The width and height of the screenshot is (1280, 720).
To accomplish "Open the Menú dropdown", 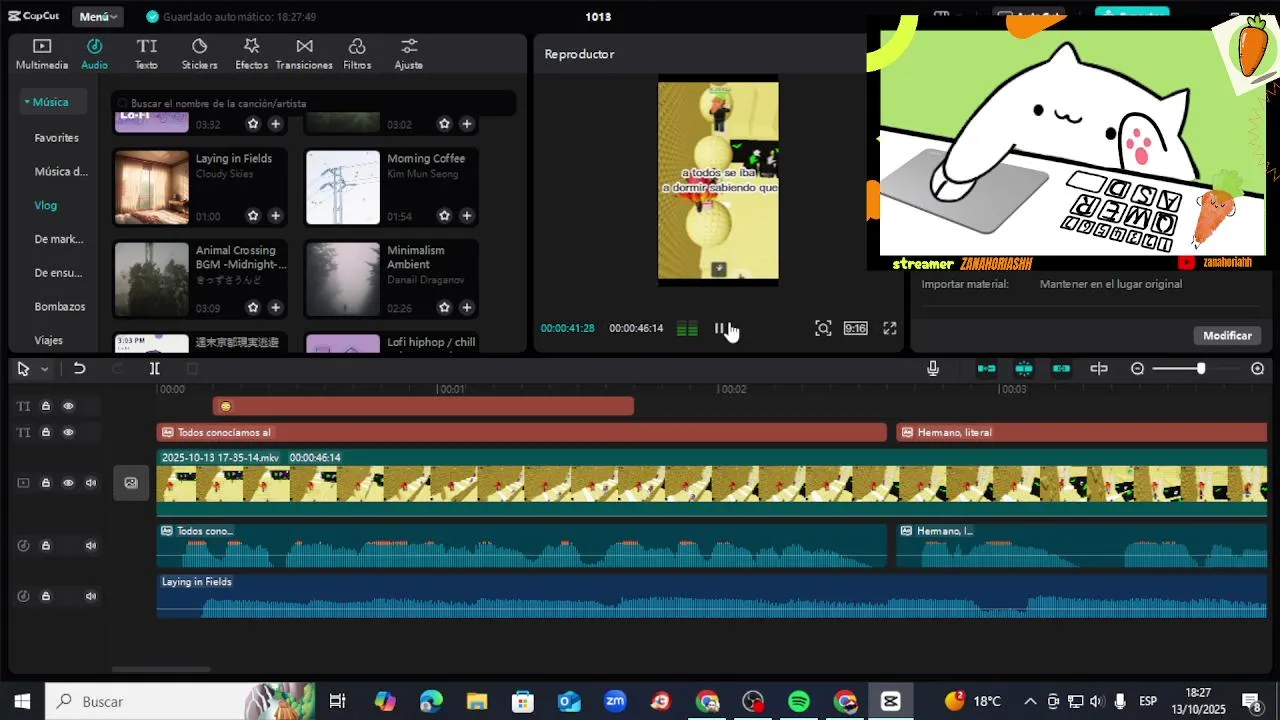I will point(98,16).
